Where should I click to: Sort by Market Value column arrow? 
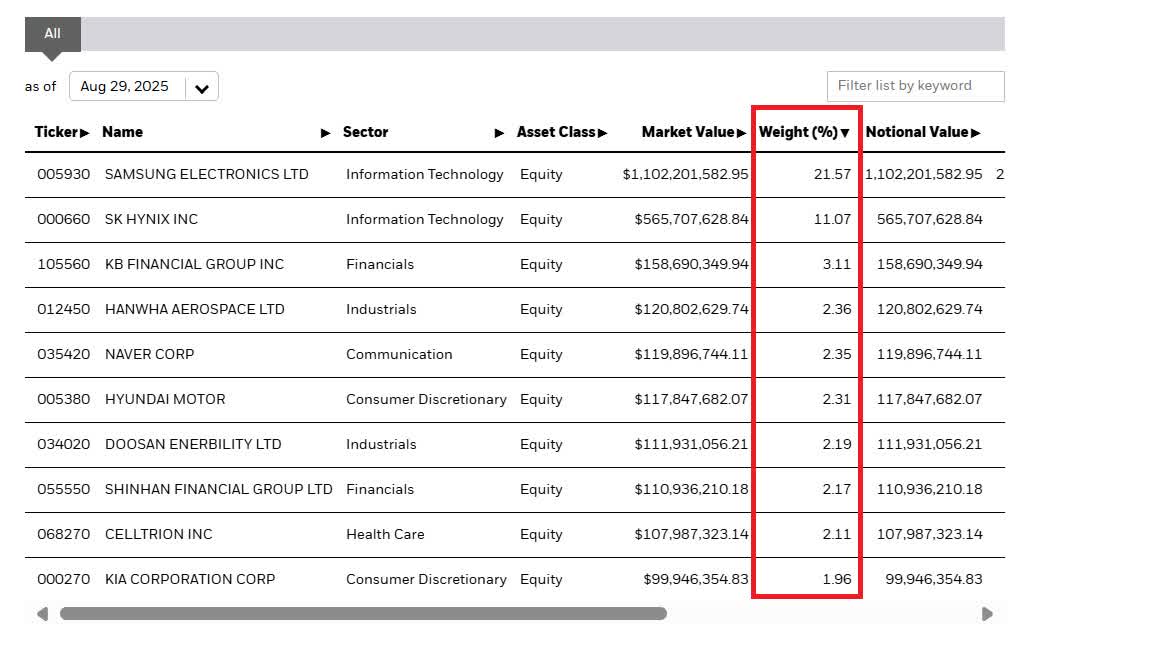(742, 133)
